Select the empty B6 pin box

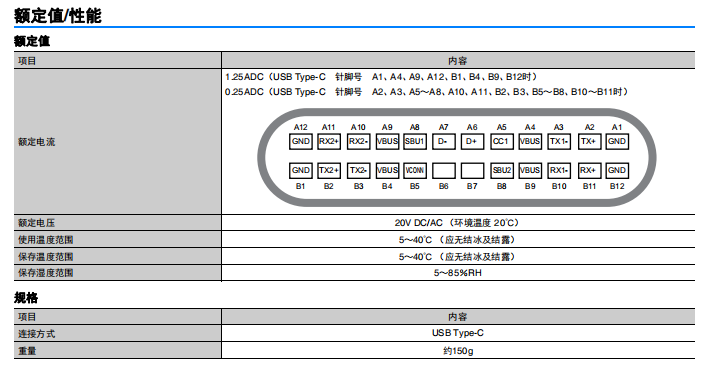click(x=443, y=170)
